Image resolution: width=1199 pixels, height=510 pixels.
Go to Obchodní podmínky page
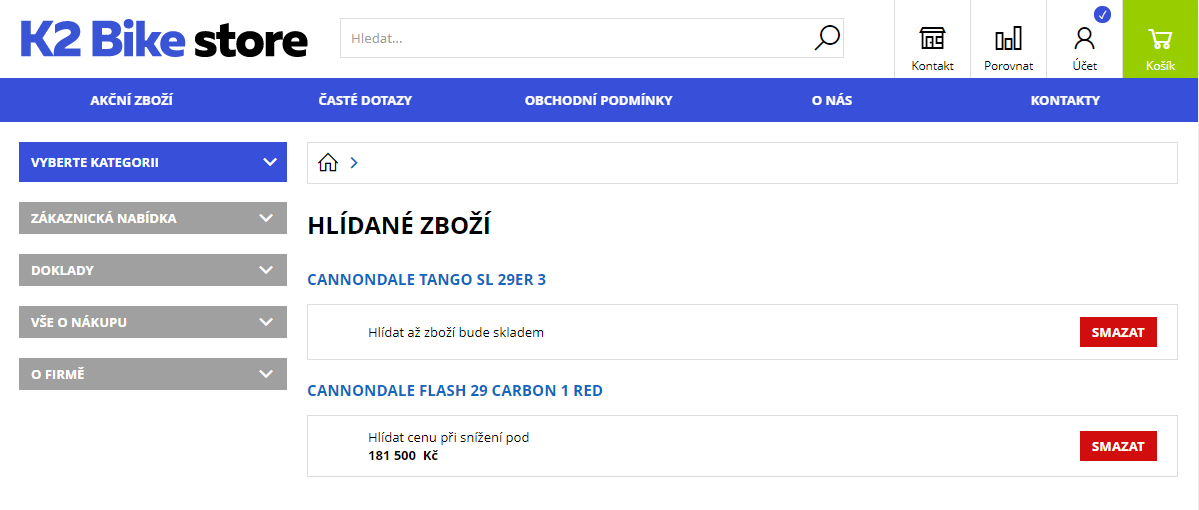point(598,100)
